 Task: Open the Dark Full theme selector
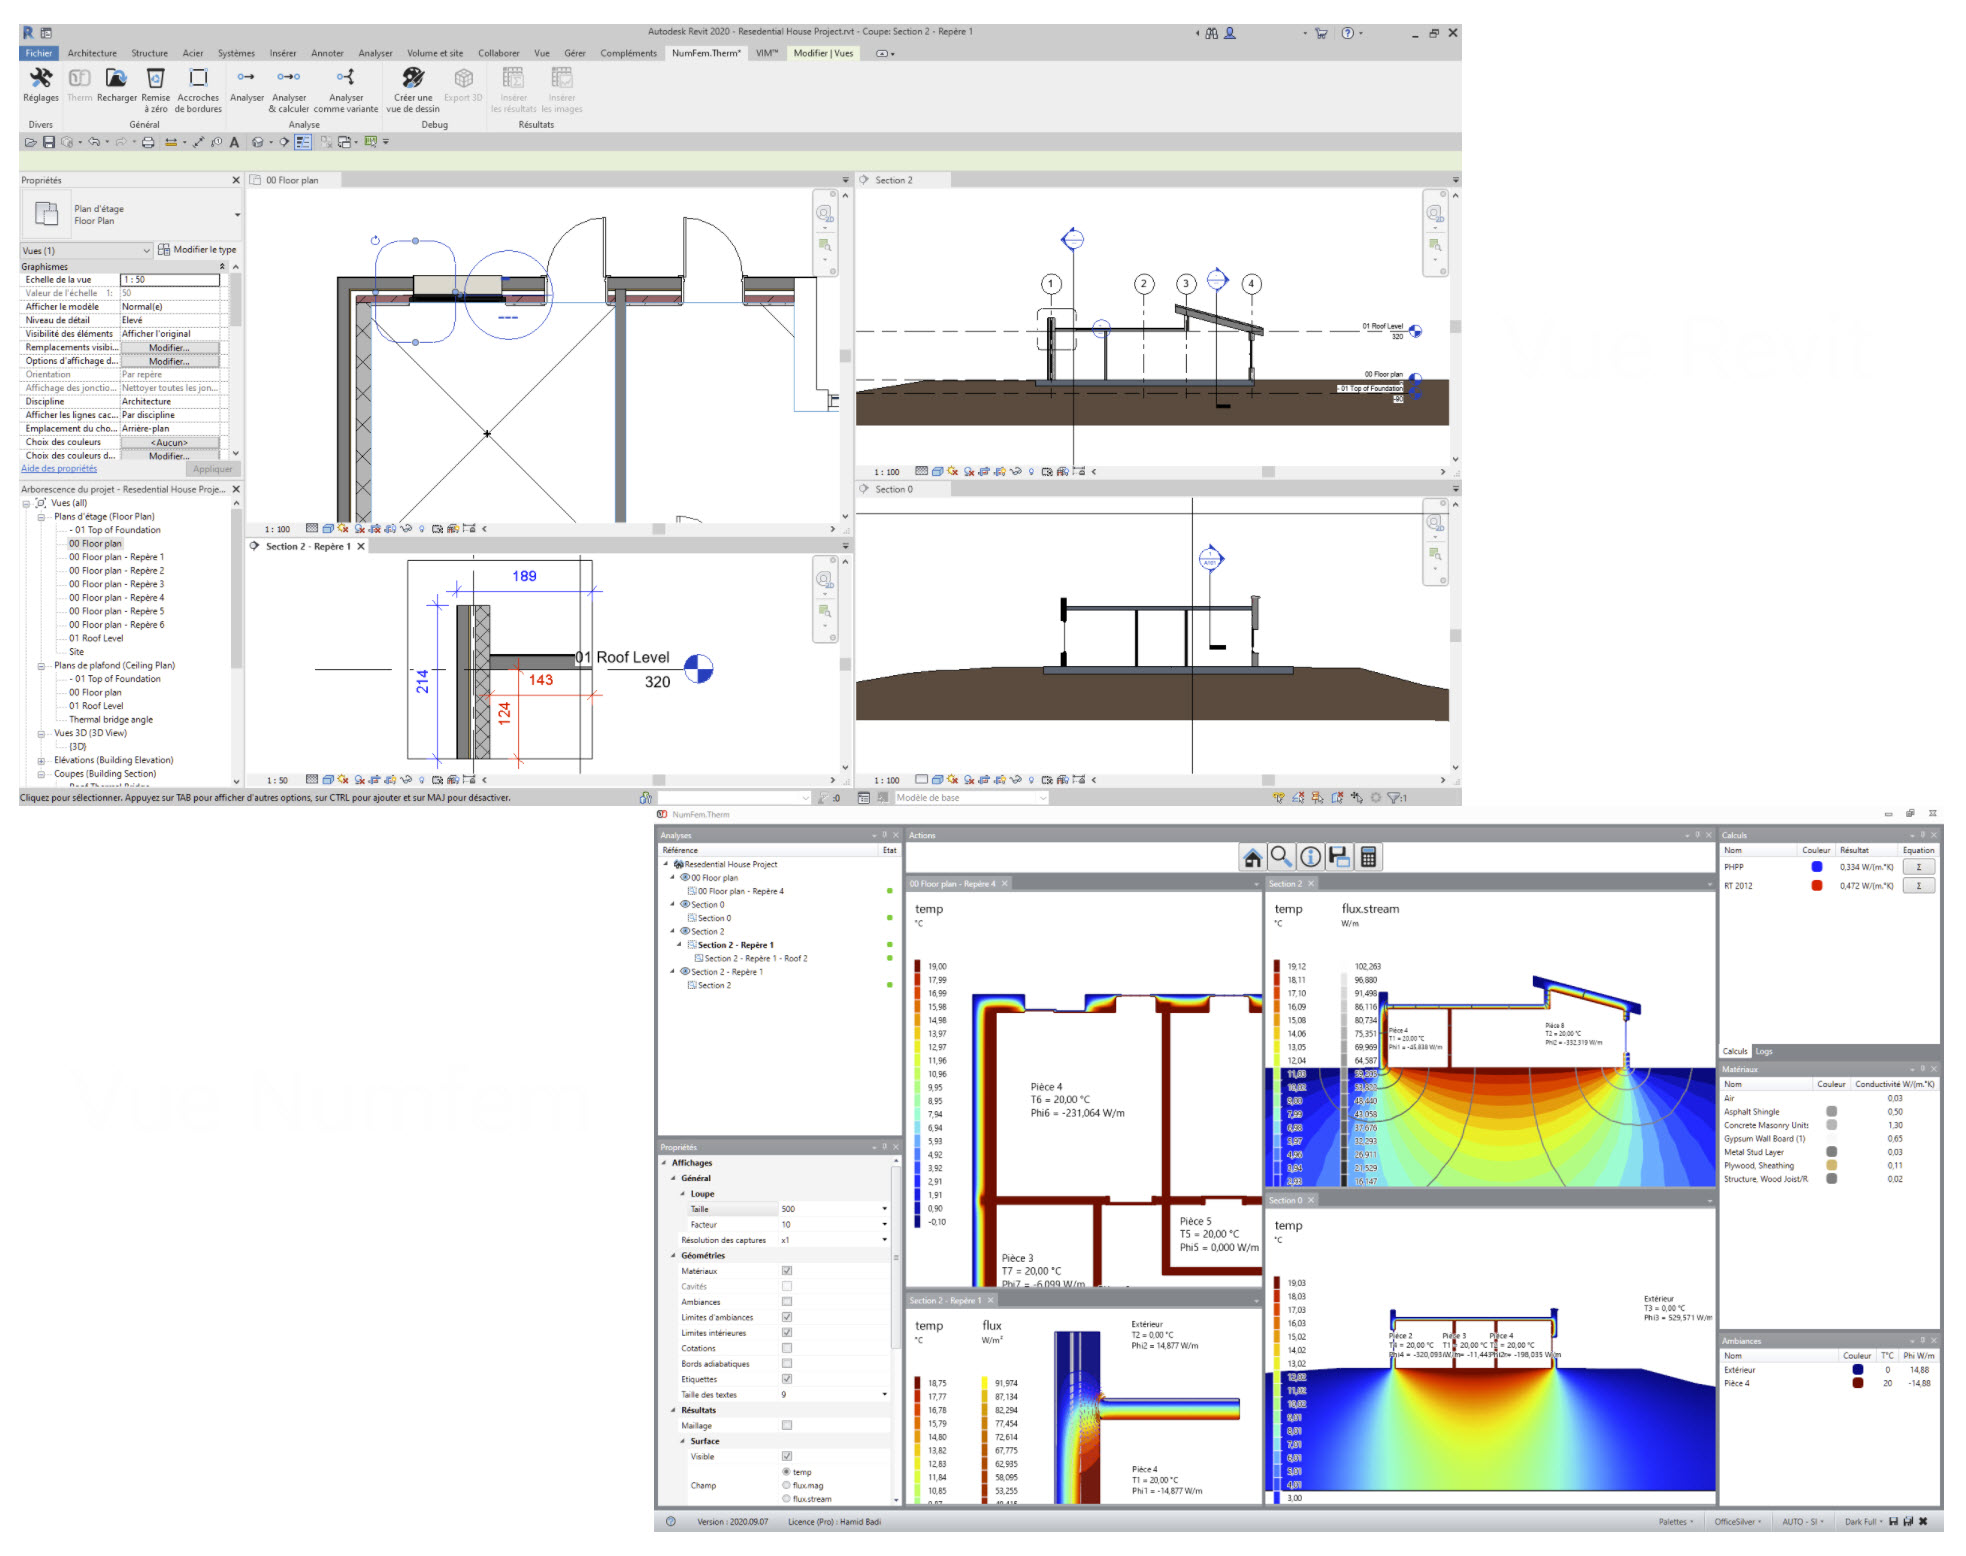coord(1864,1522)
